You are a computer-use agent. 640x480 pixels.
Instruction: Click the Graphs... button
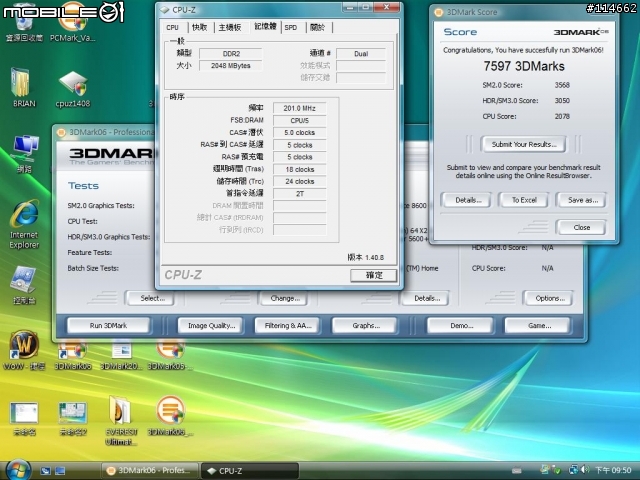[366, 326]
